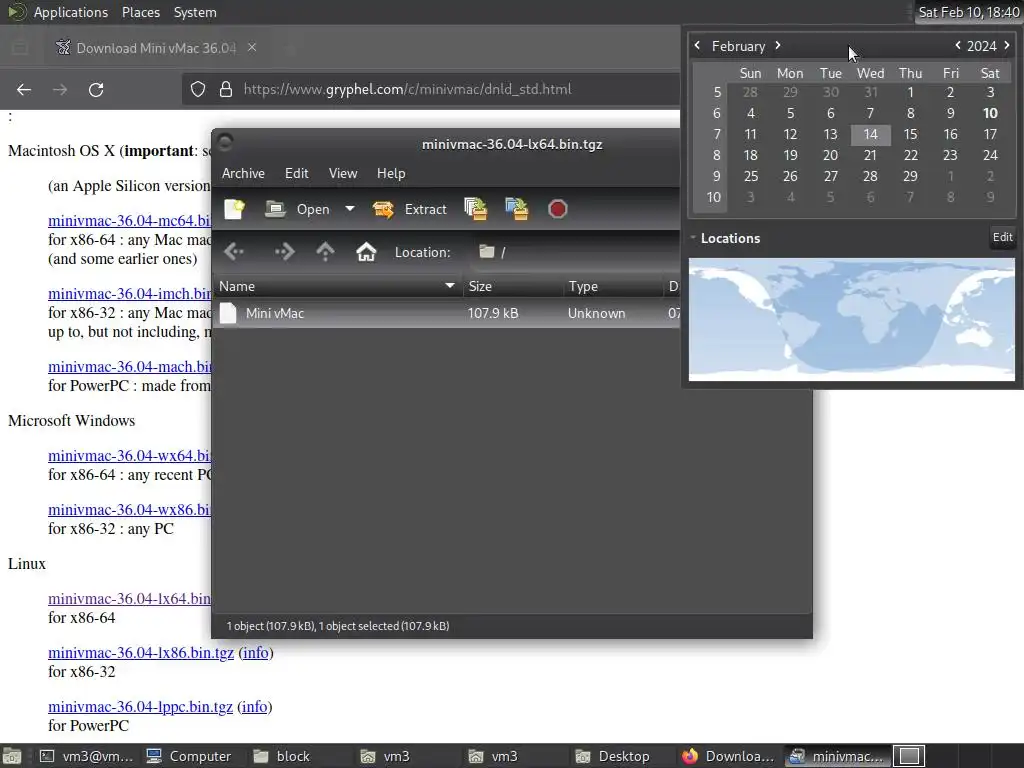Screen dimensions: 1024x768
Task: Click the home location icon
Action: point(366,252)
